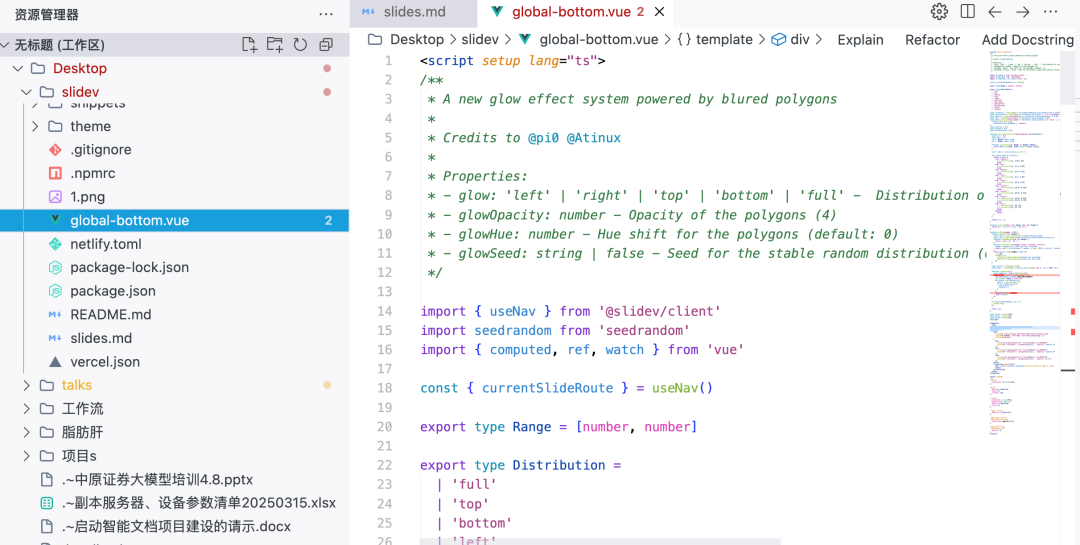The image size is (1080, 545).
Task: Refresh the explorer file tree
Action: coord(300,45)
